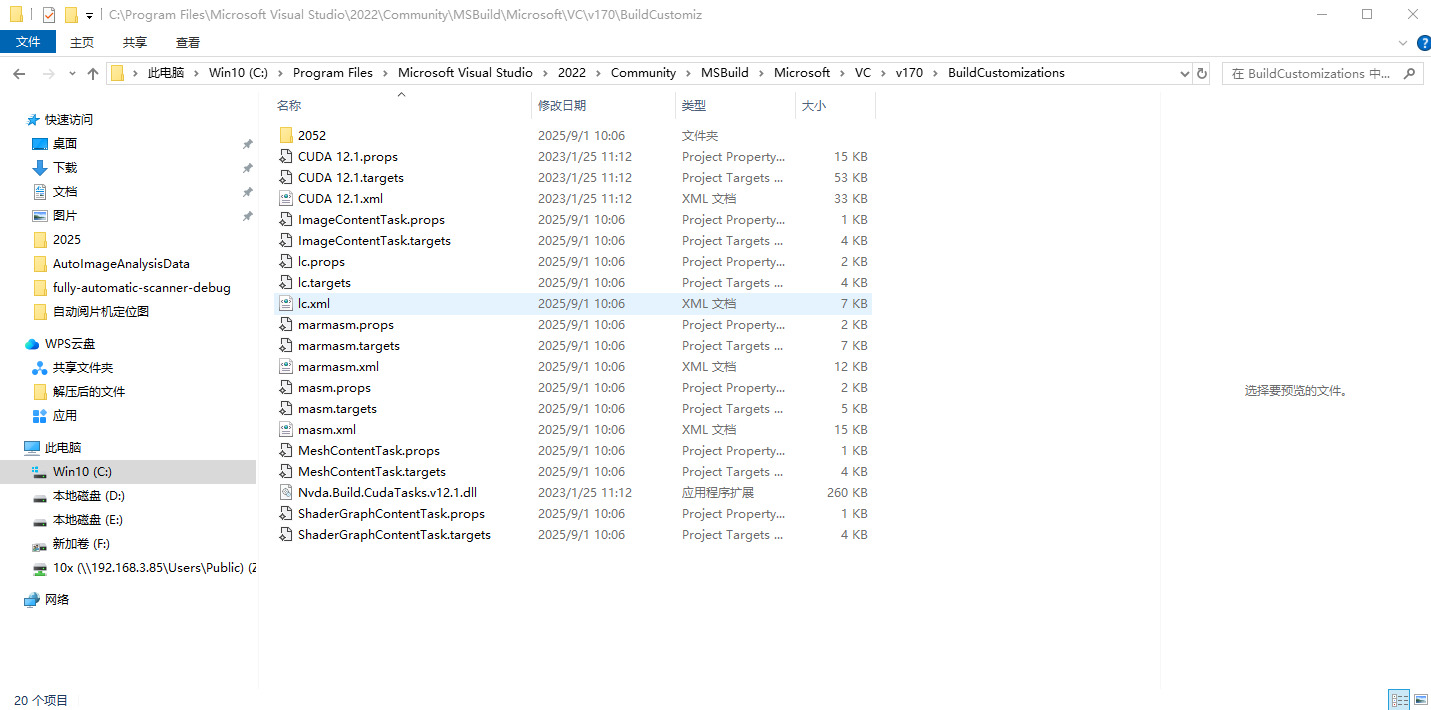Switch to the 查看 ribbon tab
This screenshot has width=1431, height=710.
(x=188, y=42)
